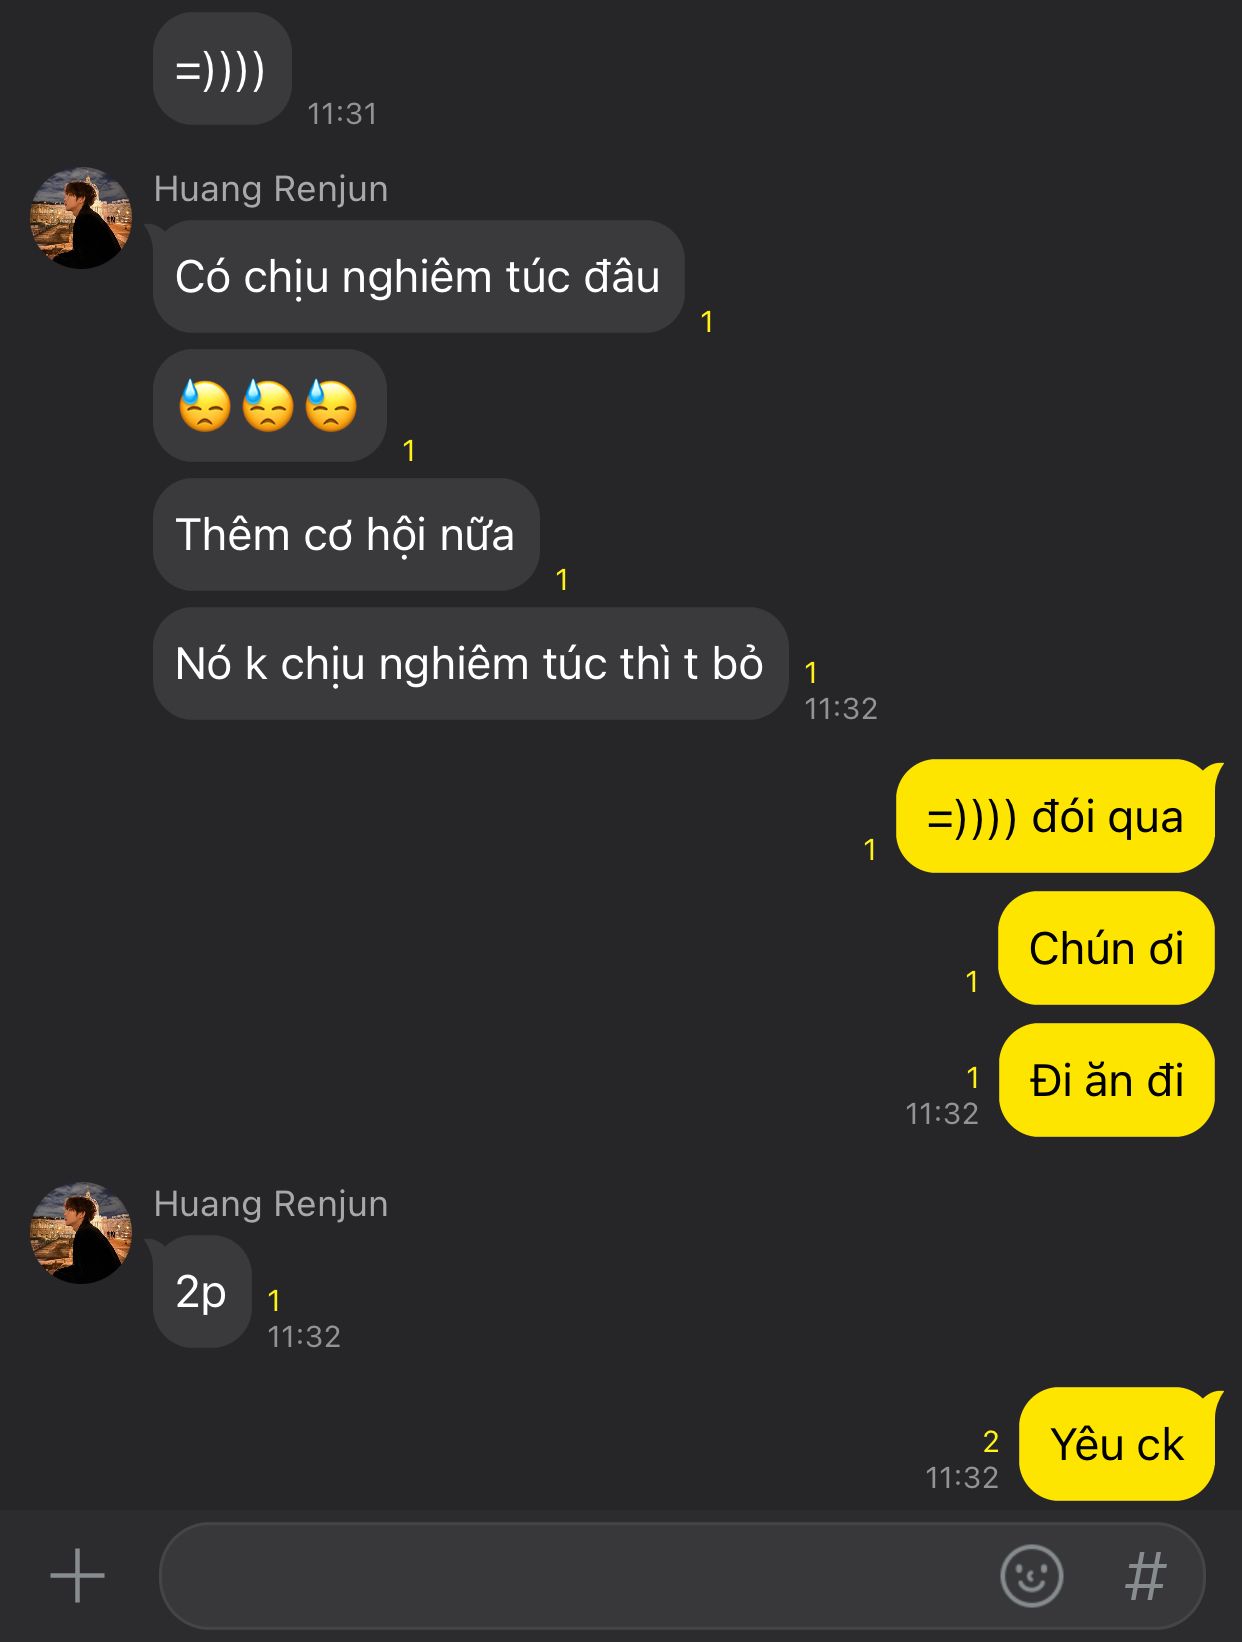
Task: Select the three sweat emoji message
Action: (269, 406)
